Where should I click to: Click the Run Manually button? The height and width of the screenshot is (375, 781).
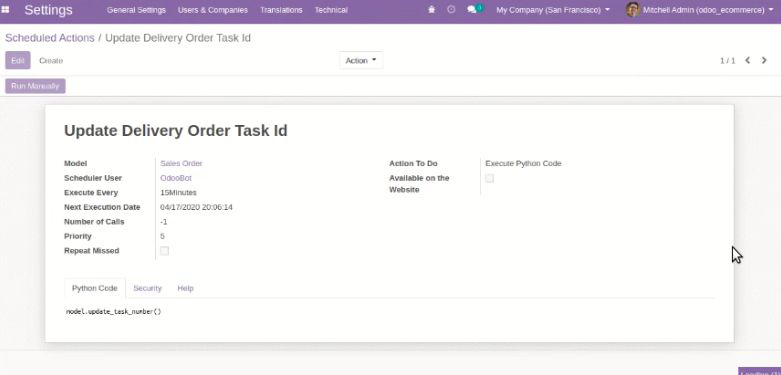35,86
